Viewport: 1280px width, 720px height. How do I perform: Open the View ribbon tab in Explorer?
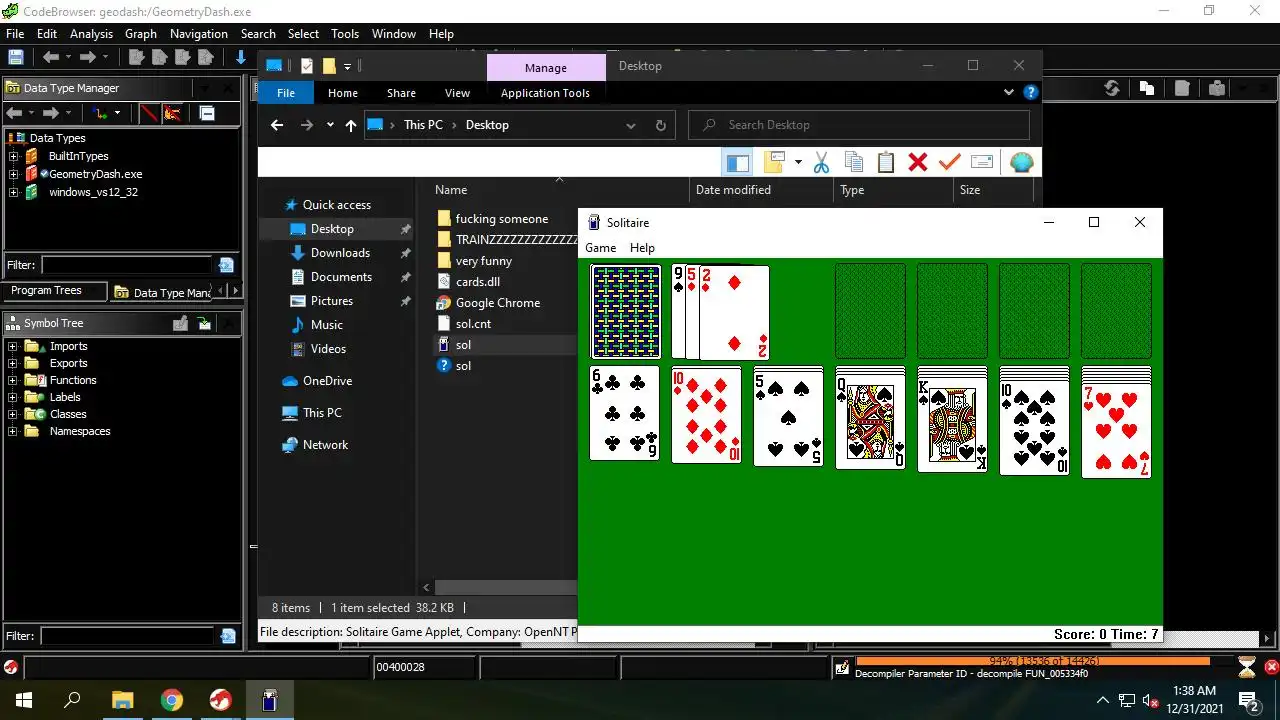tap(457, 93)
